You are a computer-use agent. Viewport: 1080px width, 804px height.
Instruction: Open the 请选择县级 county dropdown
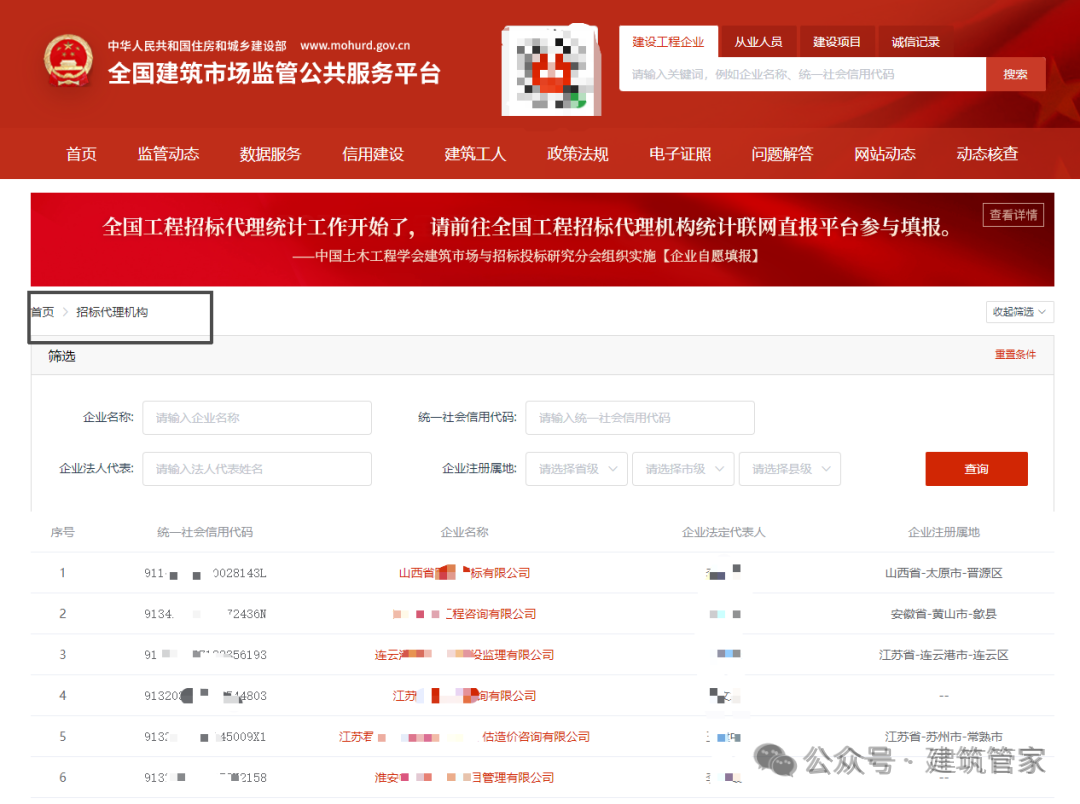789,468
